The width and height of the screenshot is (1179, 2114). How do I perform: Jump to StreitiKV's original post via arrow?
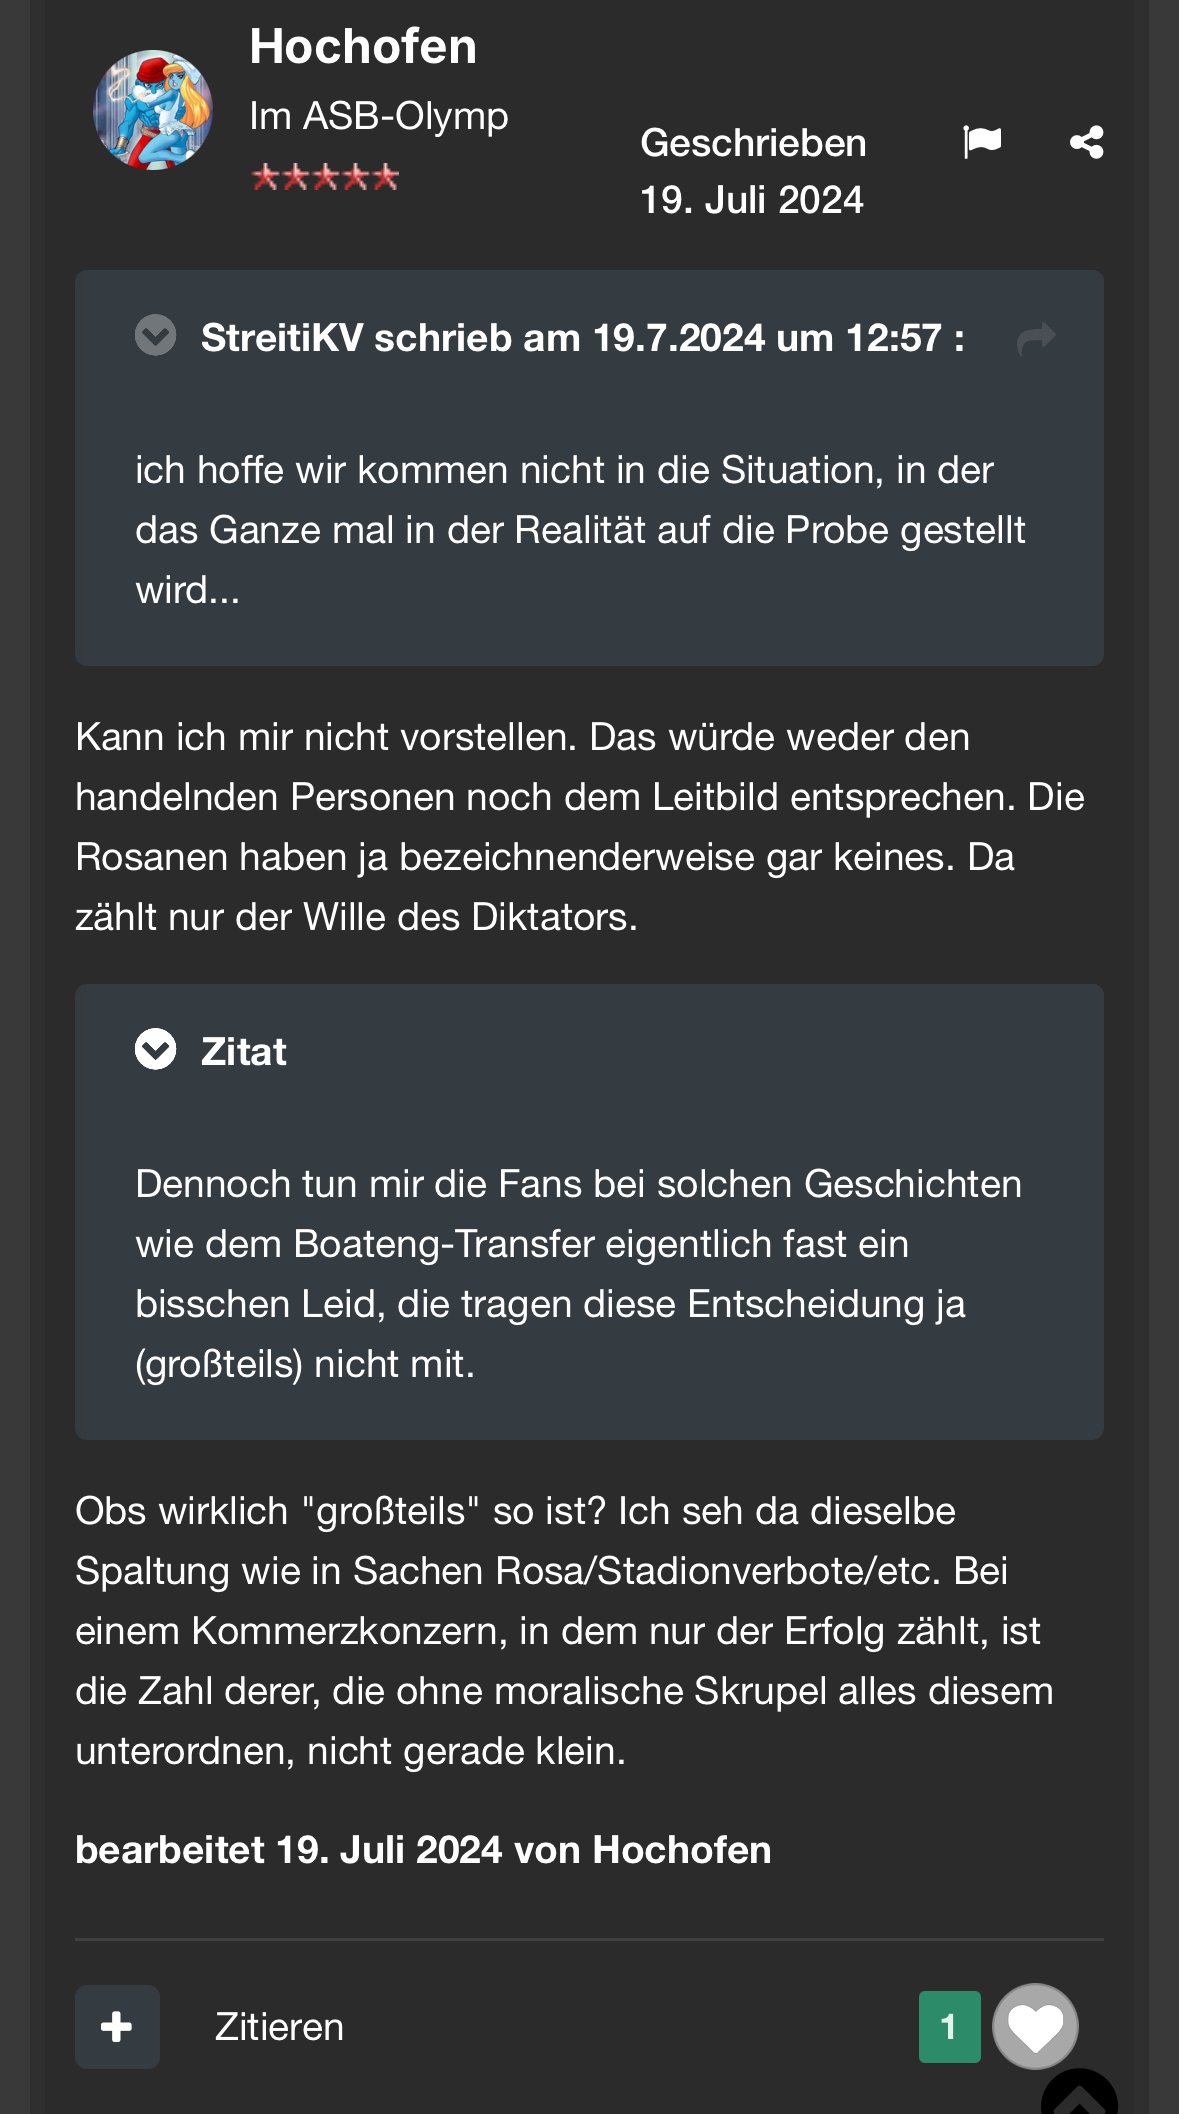1036,338
